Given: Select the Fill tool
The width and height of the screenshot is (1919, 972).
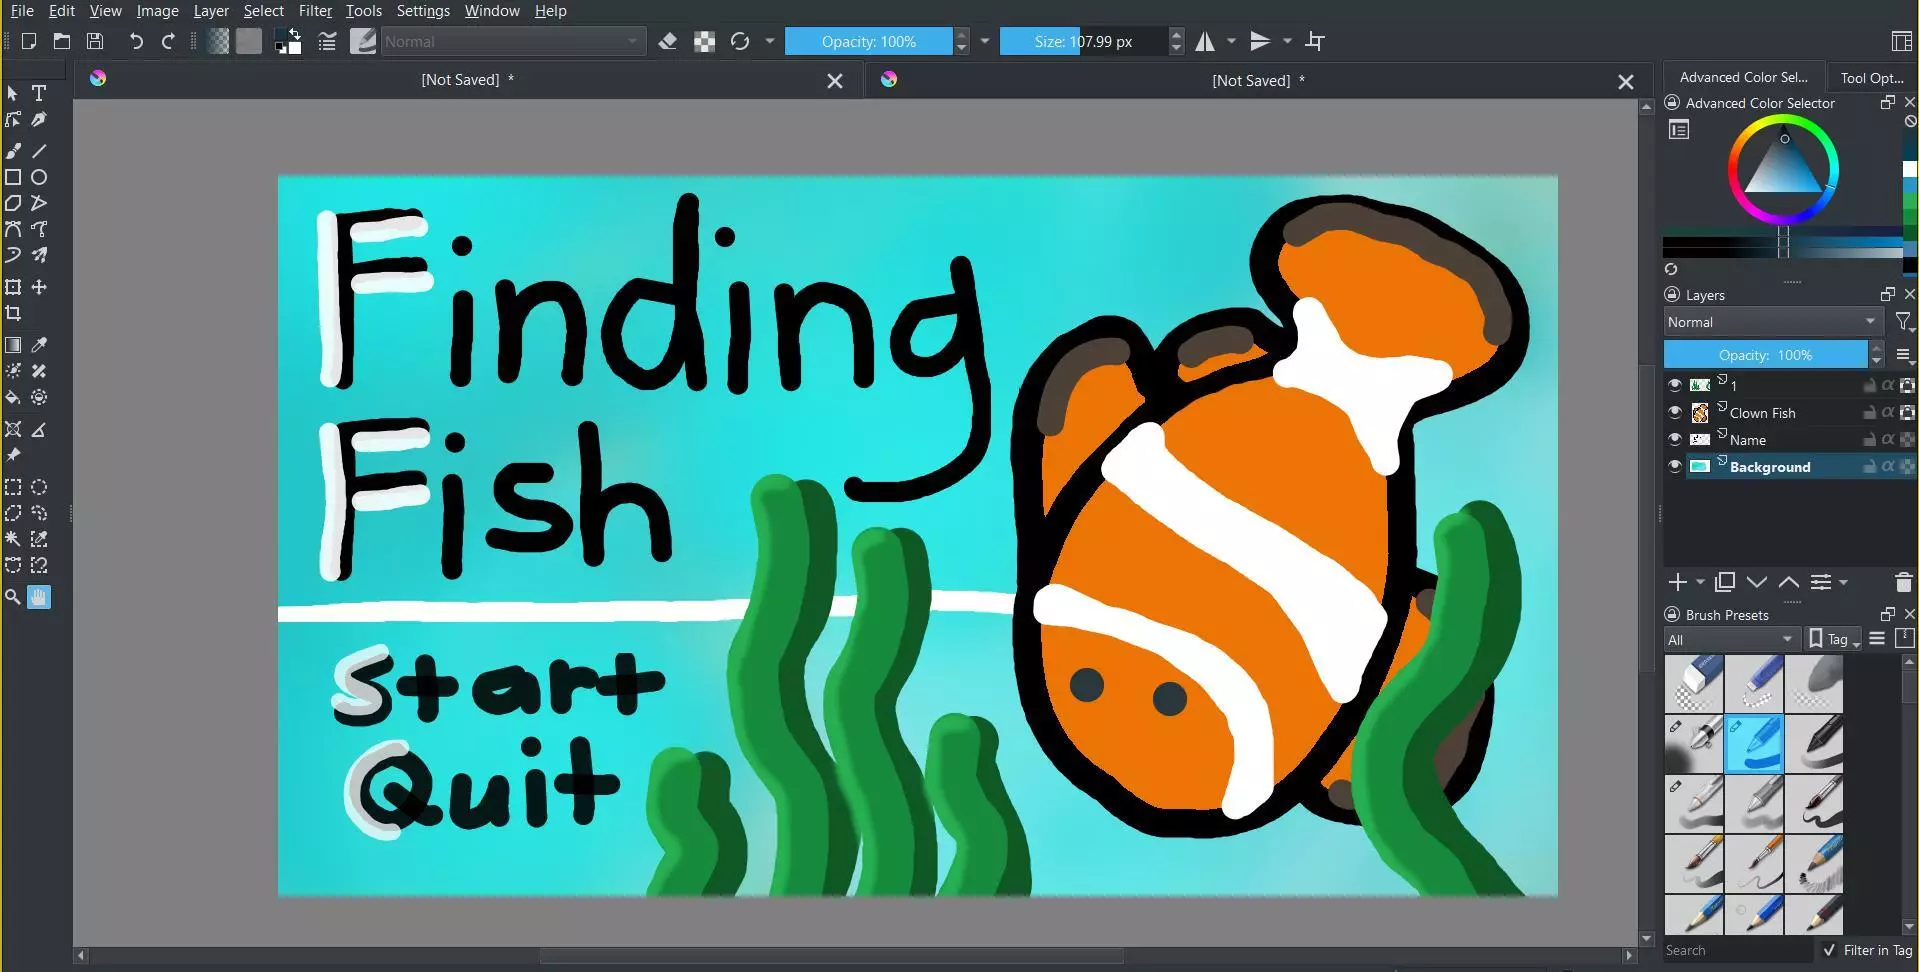Looking at the screenshot, I should [14, 397].
